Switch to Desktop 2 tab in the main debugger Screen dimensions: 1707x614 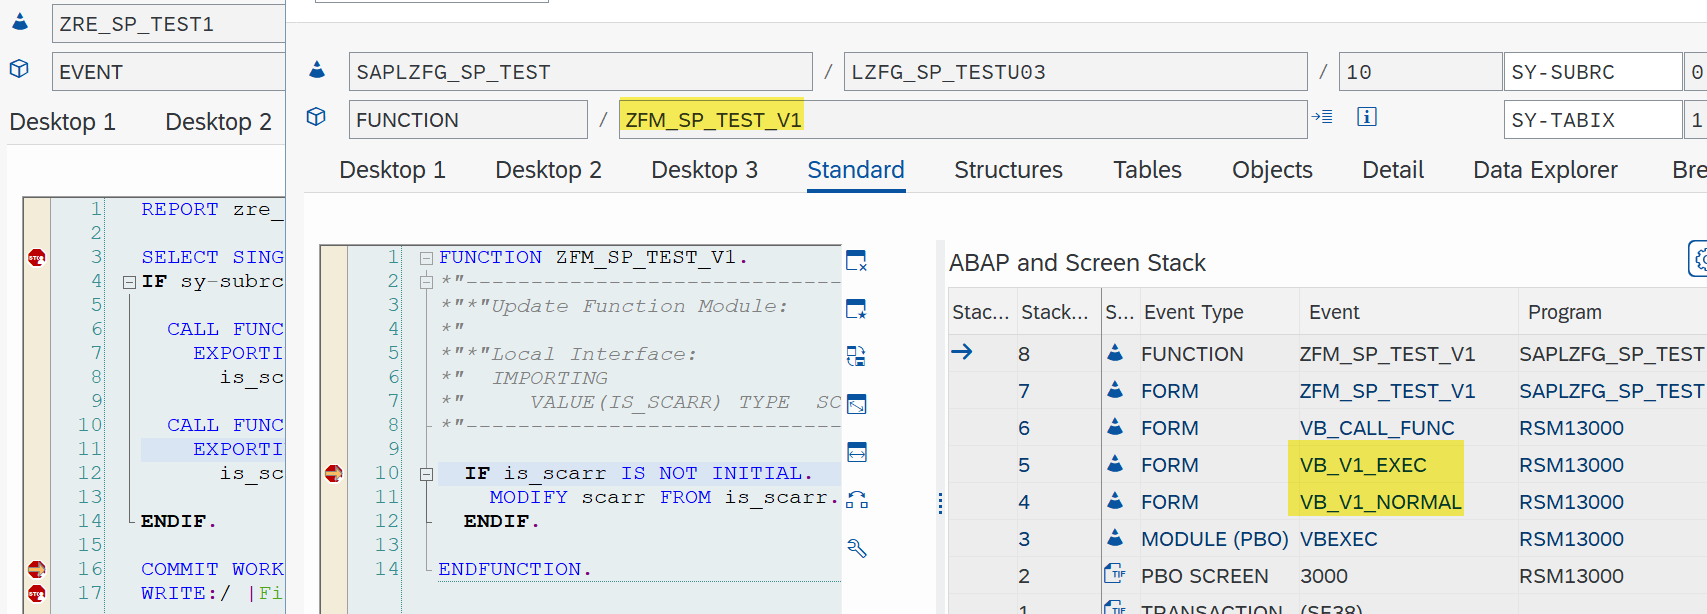point(548,170)
